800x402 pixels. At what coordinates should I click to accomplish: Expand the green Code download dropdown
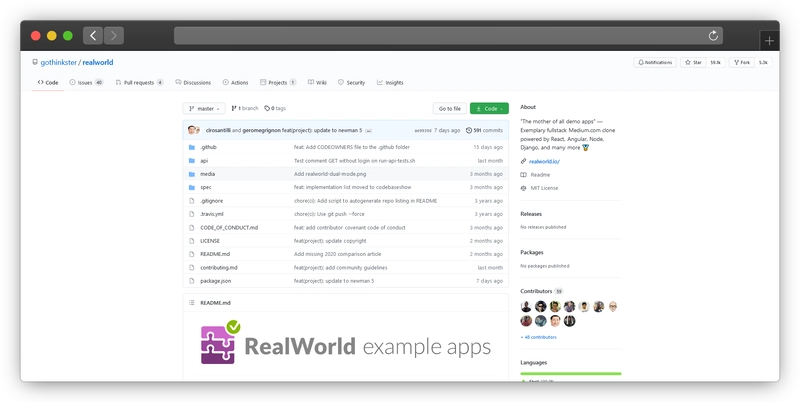(x=489, y=109)
